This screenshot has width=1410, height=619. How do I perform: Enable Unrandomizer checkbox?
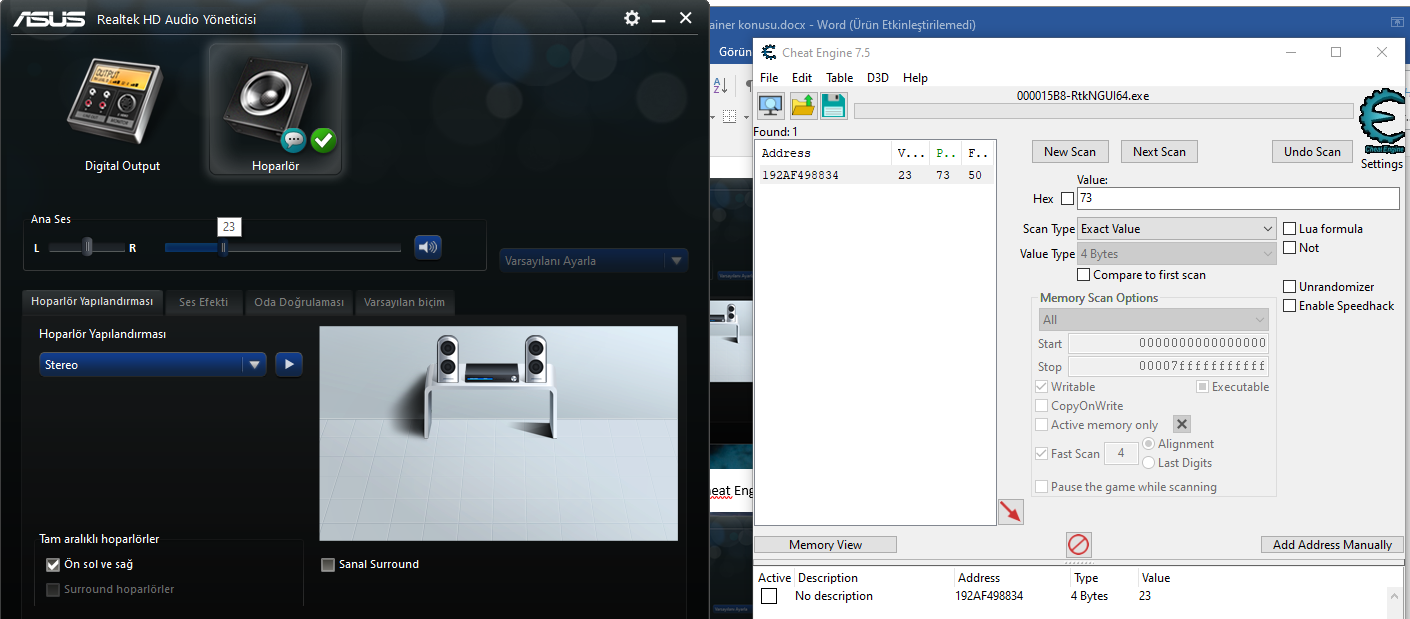[x=1290, y=287]
